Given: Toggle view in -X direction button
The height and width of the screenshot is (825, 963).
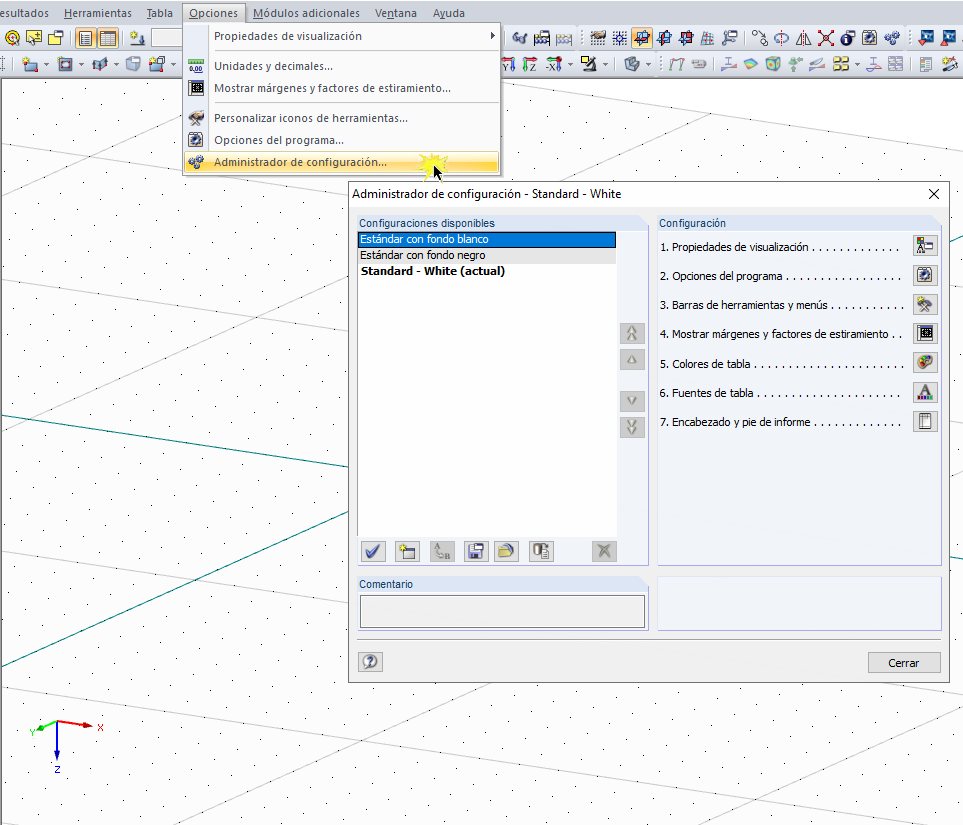Looking at the screenshot, I should (554, 63).
